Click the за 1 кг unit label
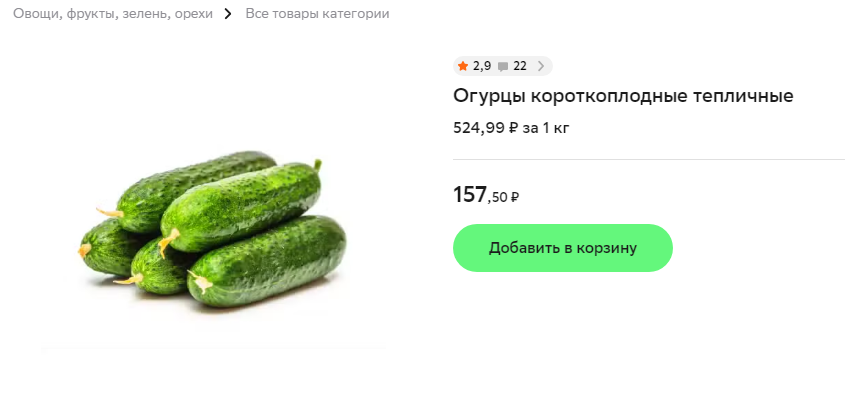 pos(546,128)
